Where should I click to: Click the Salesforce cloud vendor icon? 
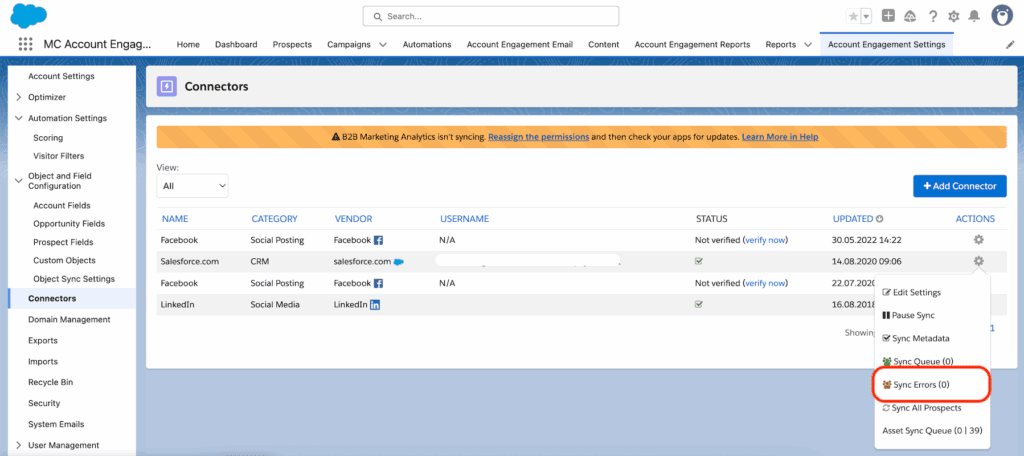(x=398, y=261)
